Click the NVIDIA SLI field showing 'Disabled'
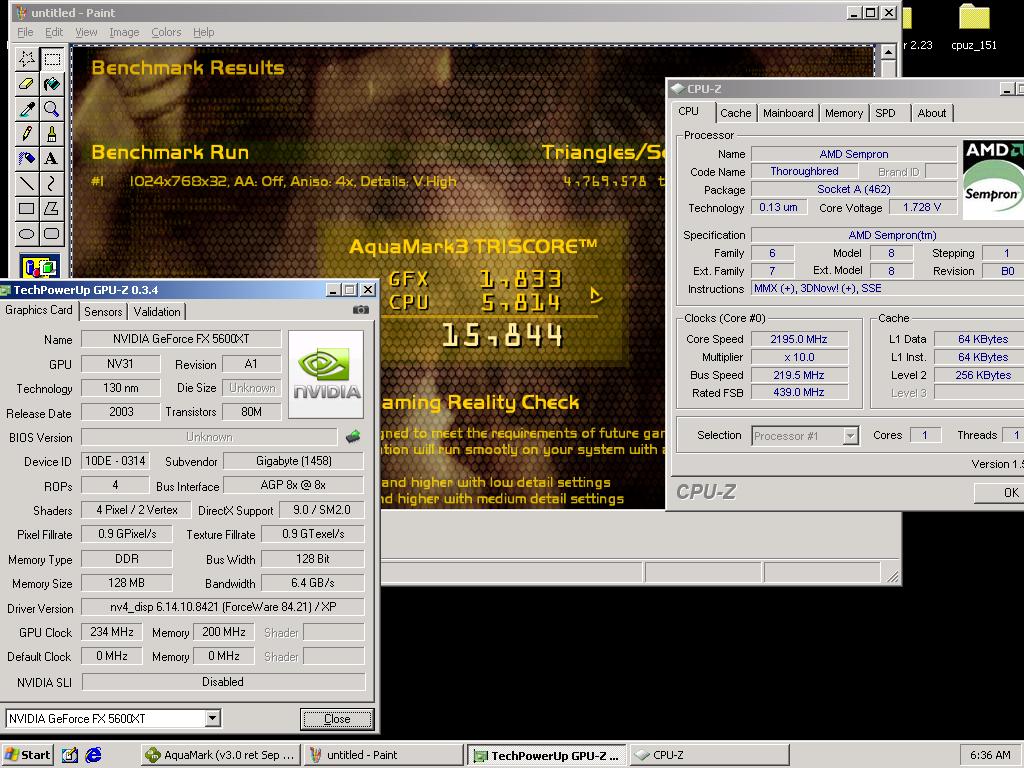This screenshot has height=768, width=1024. [x=223, y=682]
